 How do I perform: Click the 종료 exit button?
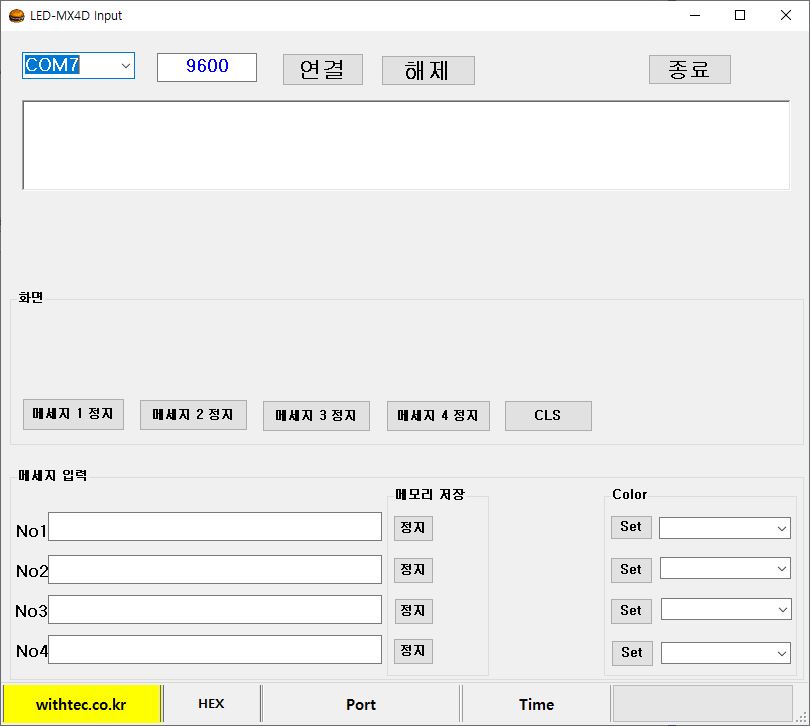tap(689, 70)
